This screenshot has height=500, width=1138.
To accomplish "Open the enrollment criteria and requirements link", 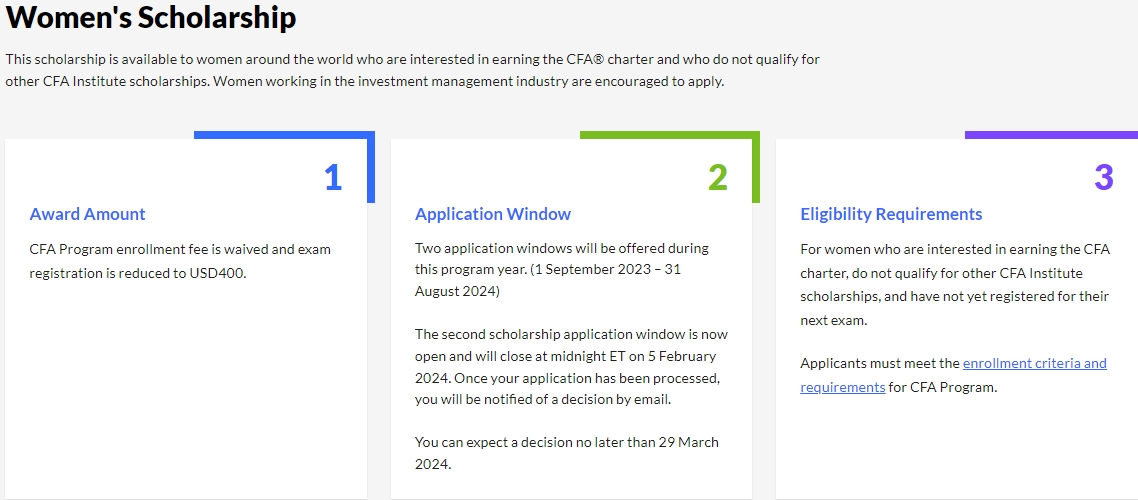I will 1034,364.
